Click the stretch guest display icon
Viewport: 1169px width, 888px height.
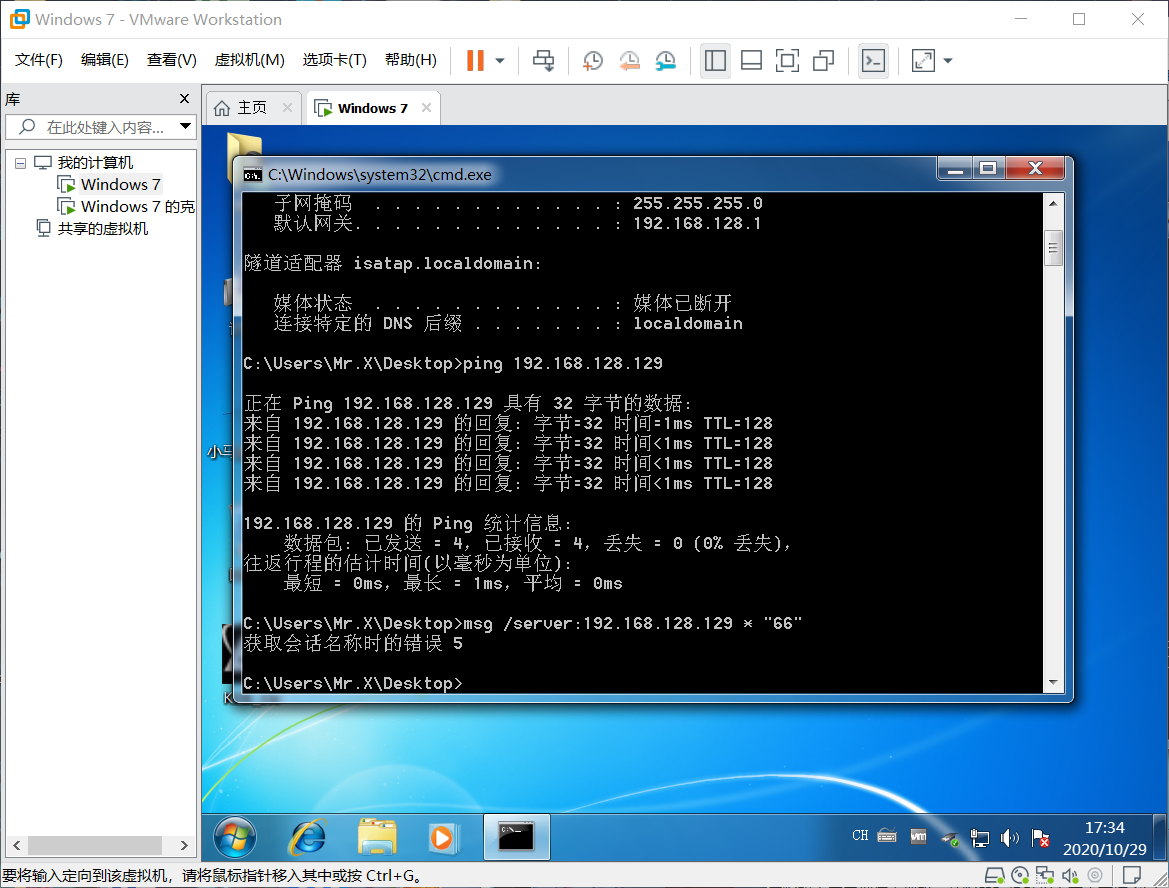(923, 60)
